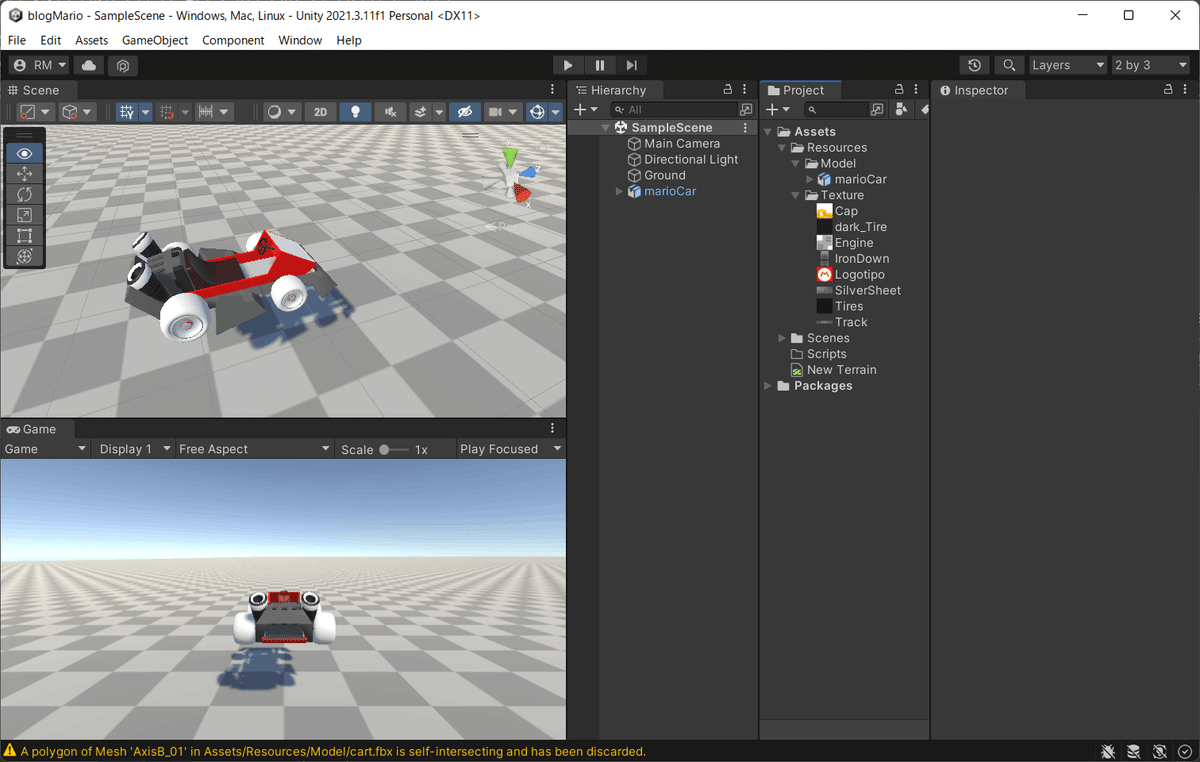This screenshot has width=1200, height=762.
Task: Select the View (eye) tool in Scene
Action: click(25, 153)
